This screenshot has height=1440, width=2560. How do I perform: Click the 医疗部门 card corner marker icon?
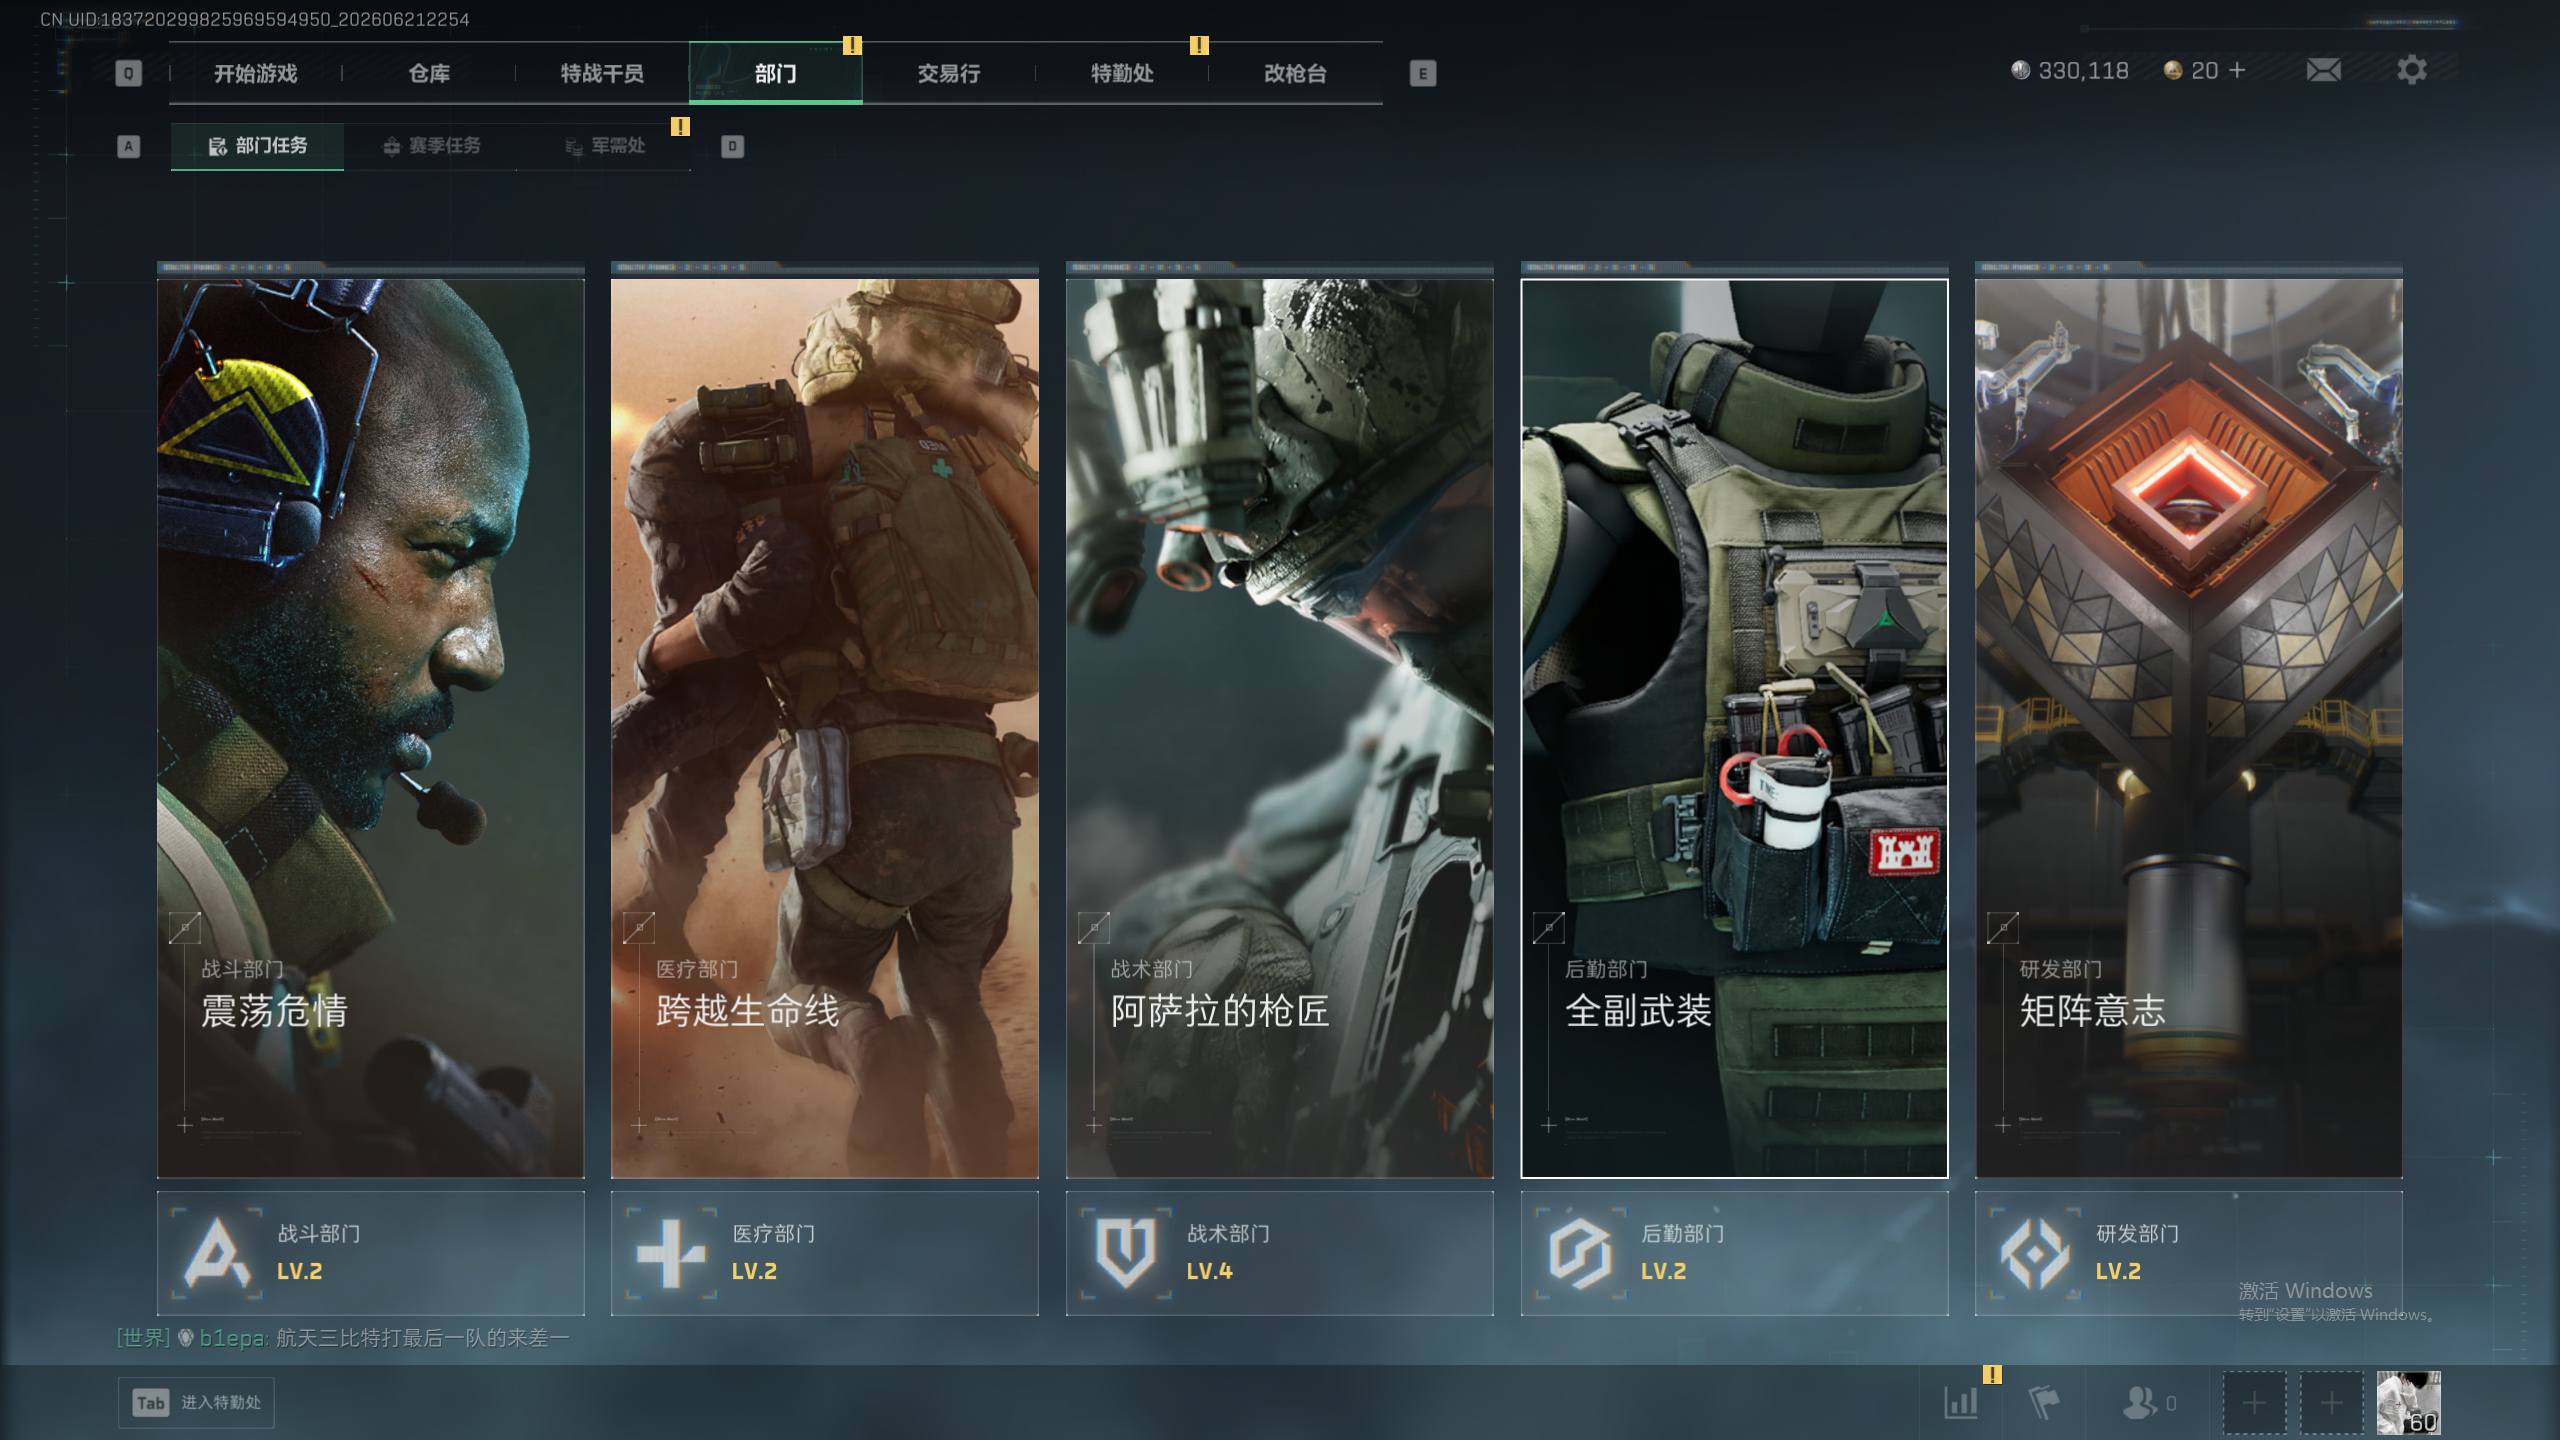(x=639, y=928)
